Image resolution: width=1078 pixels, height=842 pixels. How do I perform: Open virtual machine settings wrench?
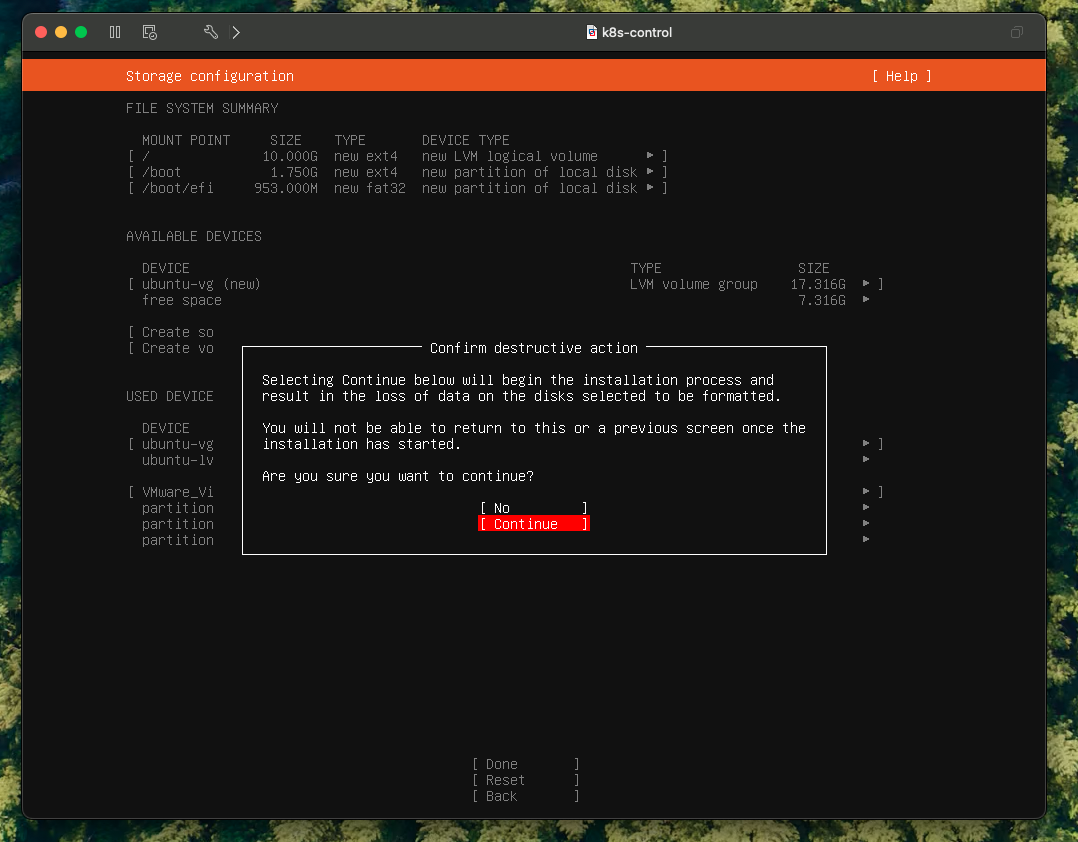[x=210, y=32]
